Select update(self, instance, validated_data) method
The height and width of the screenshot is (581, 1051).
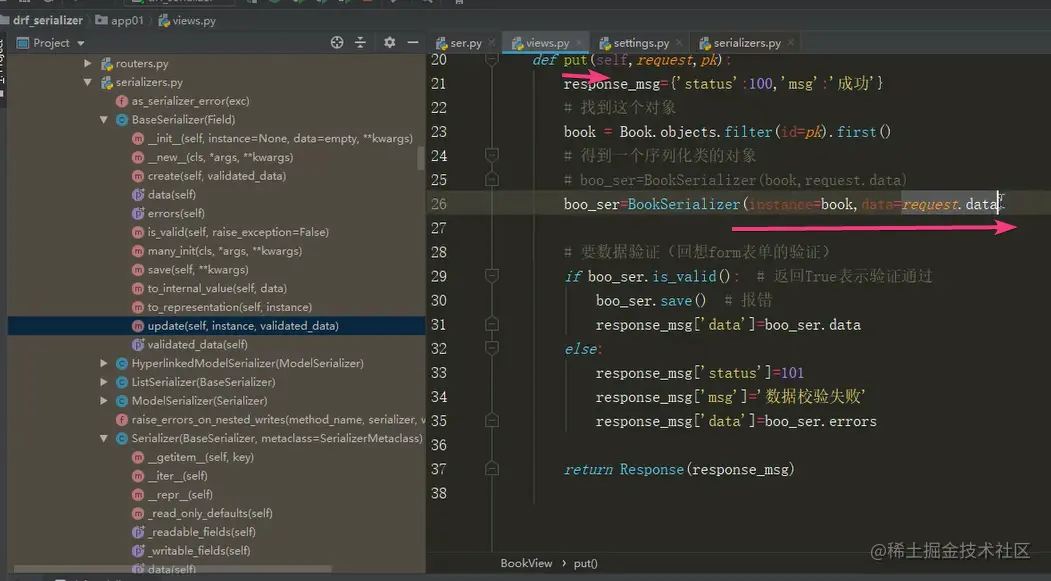click(243, 326)
